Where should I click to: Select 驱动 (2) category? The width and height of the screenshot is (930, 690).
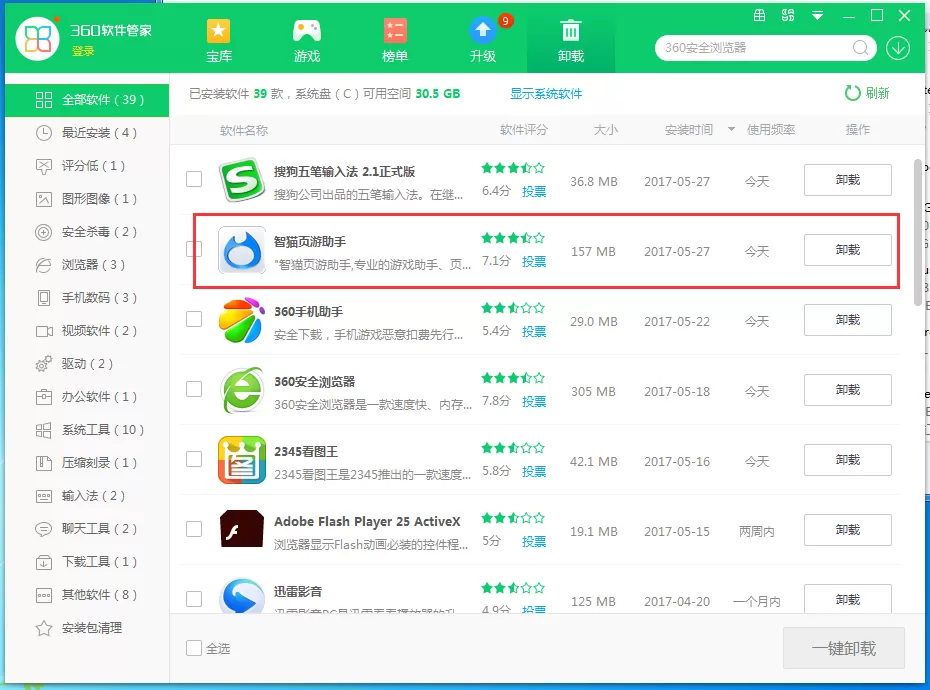click(x=87, y=364)
